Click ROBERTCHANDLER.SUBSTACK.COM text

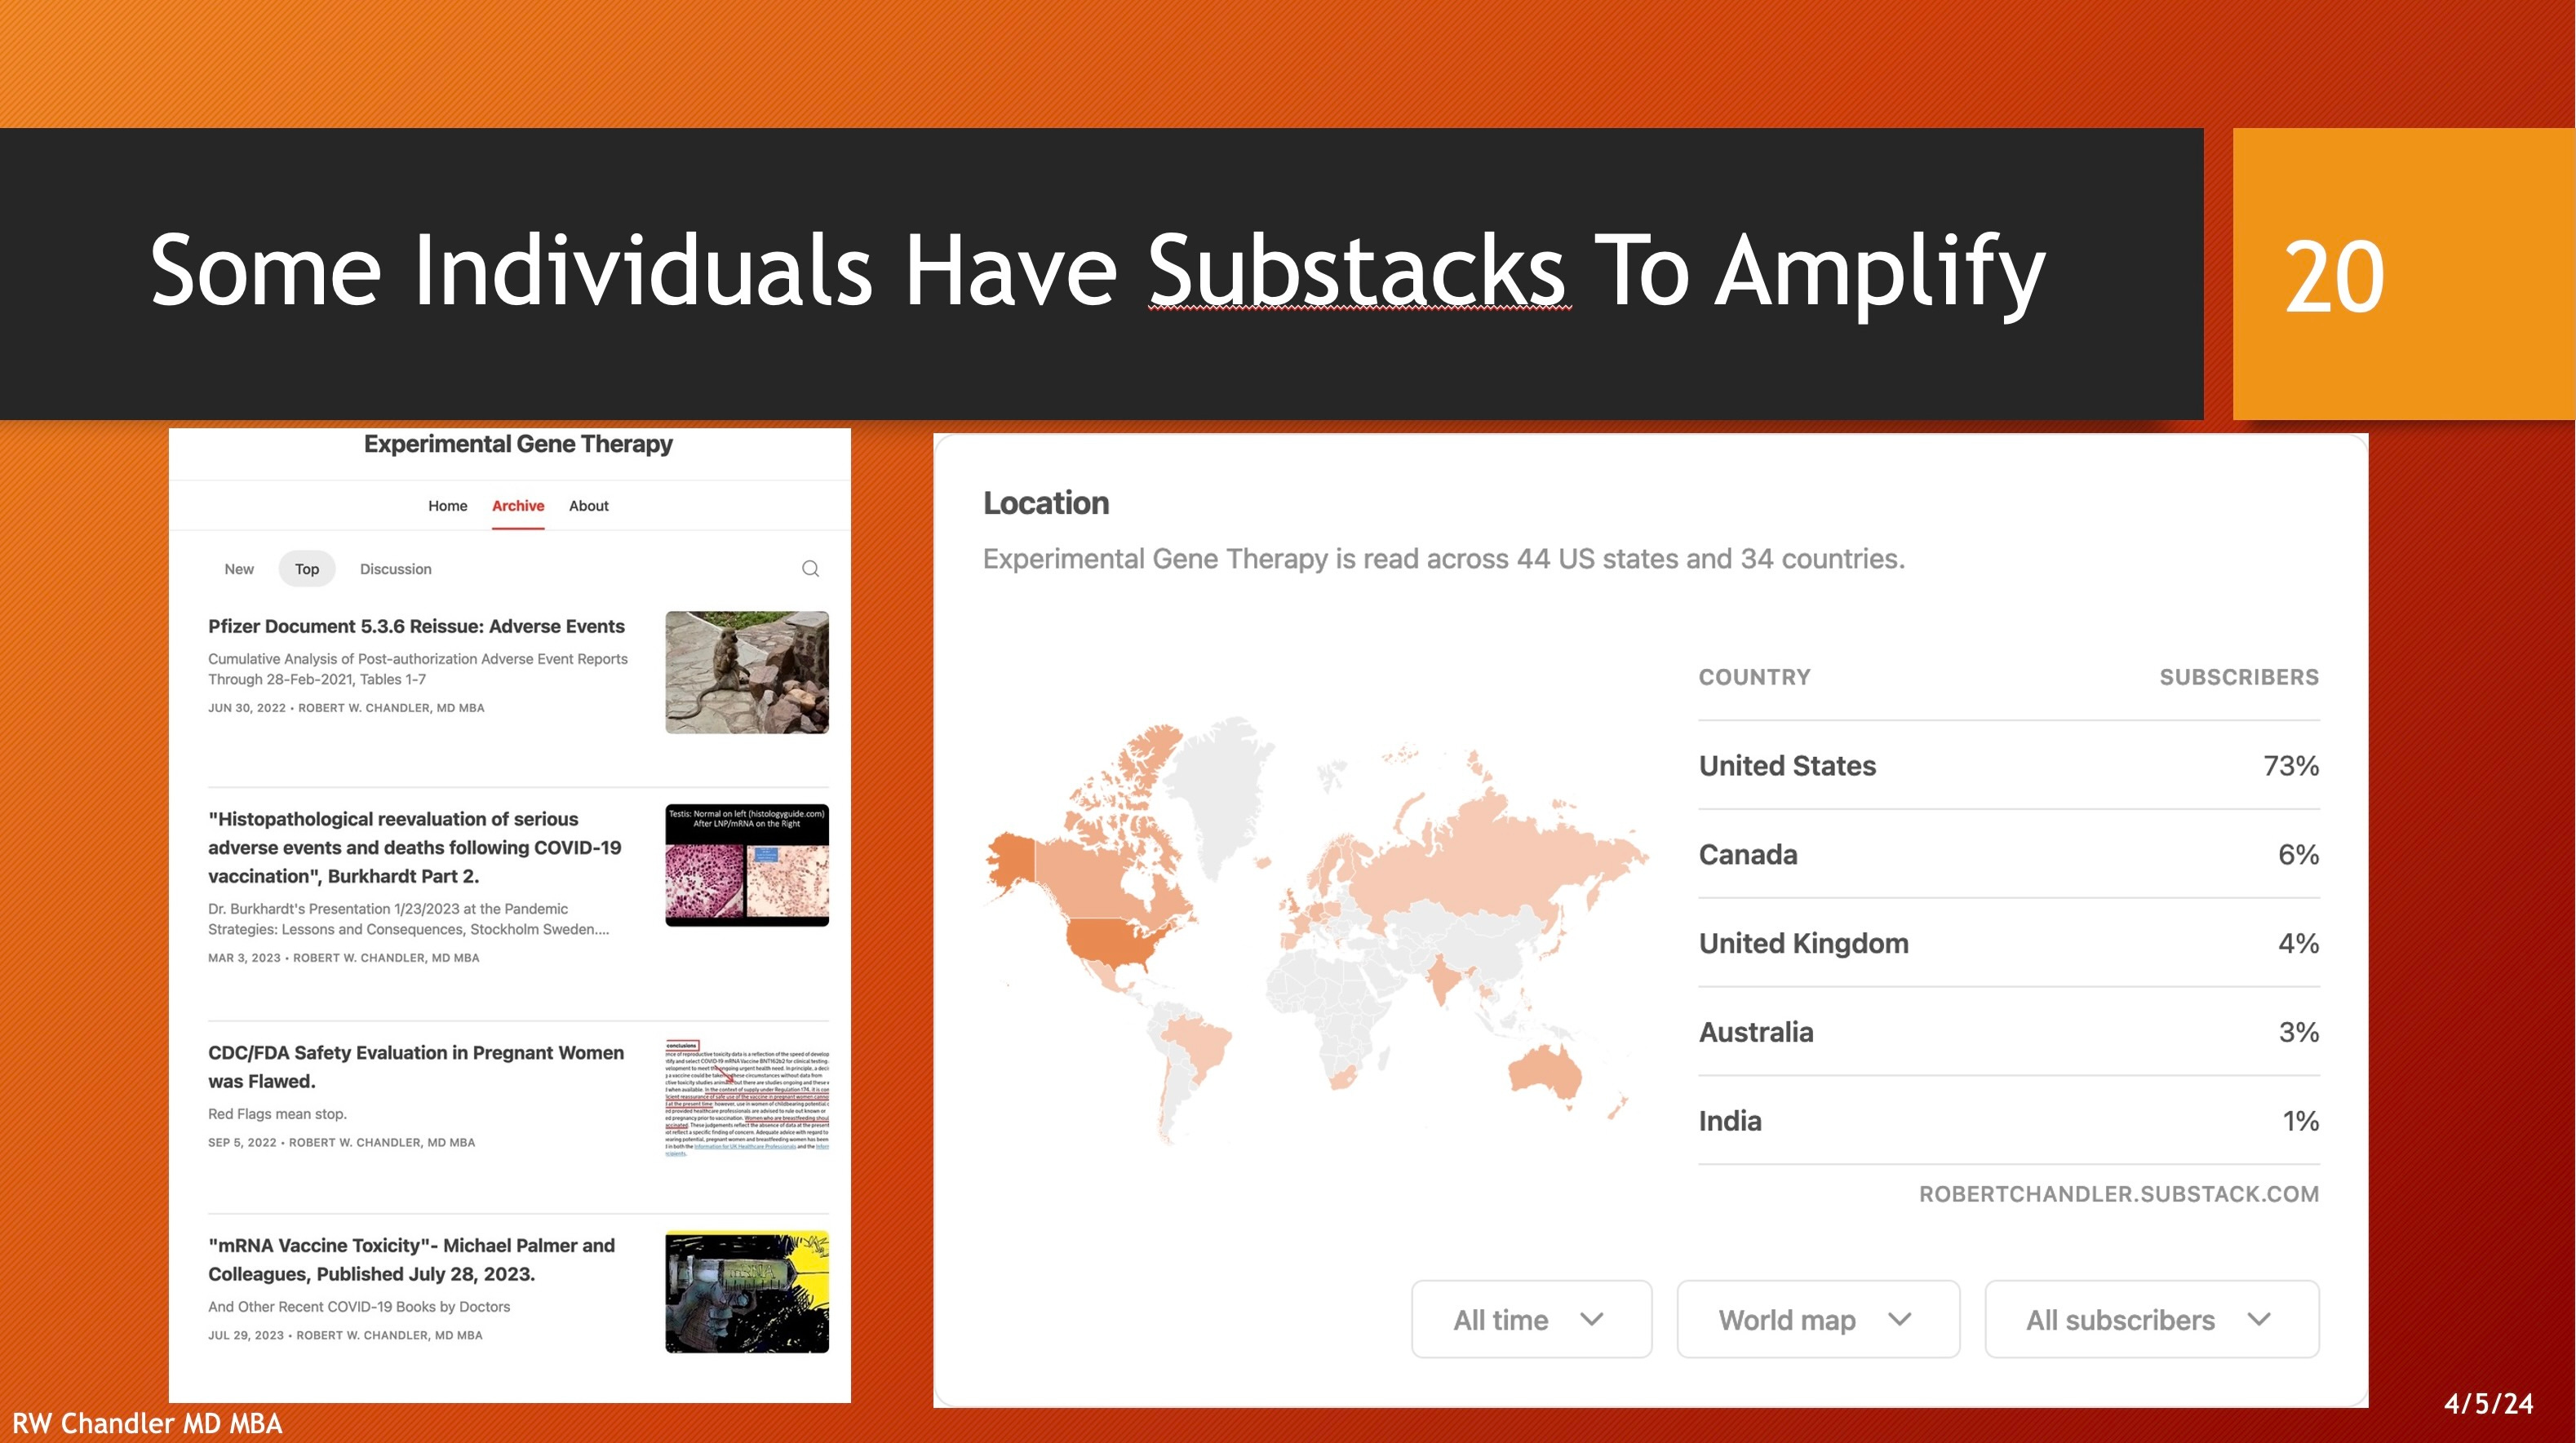[2119, 1193]
